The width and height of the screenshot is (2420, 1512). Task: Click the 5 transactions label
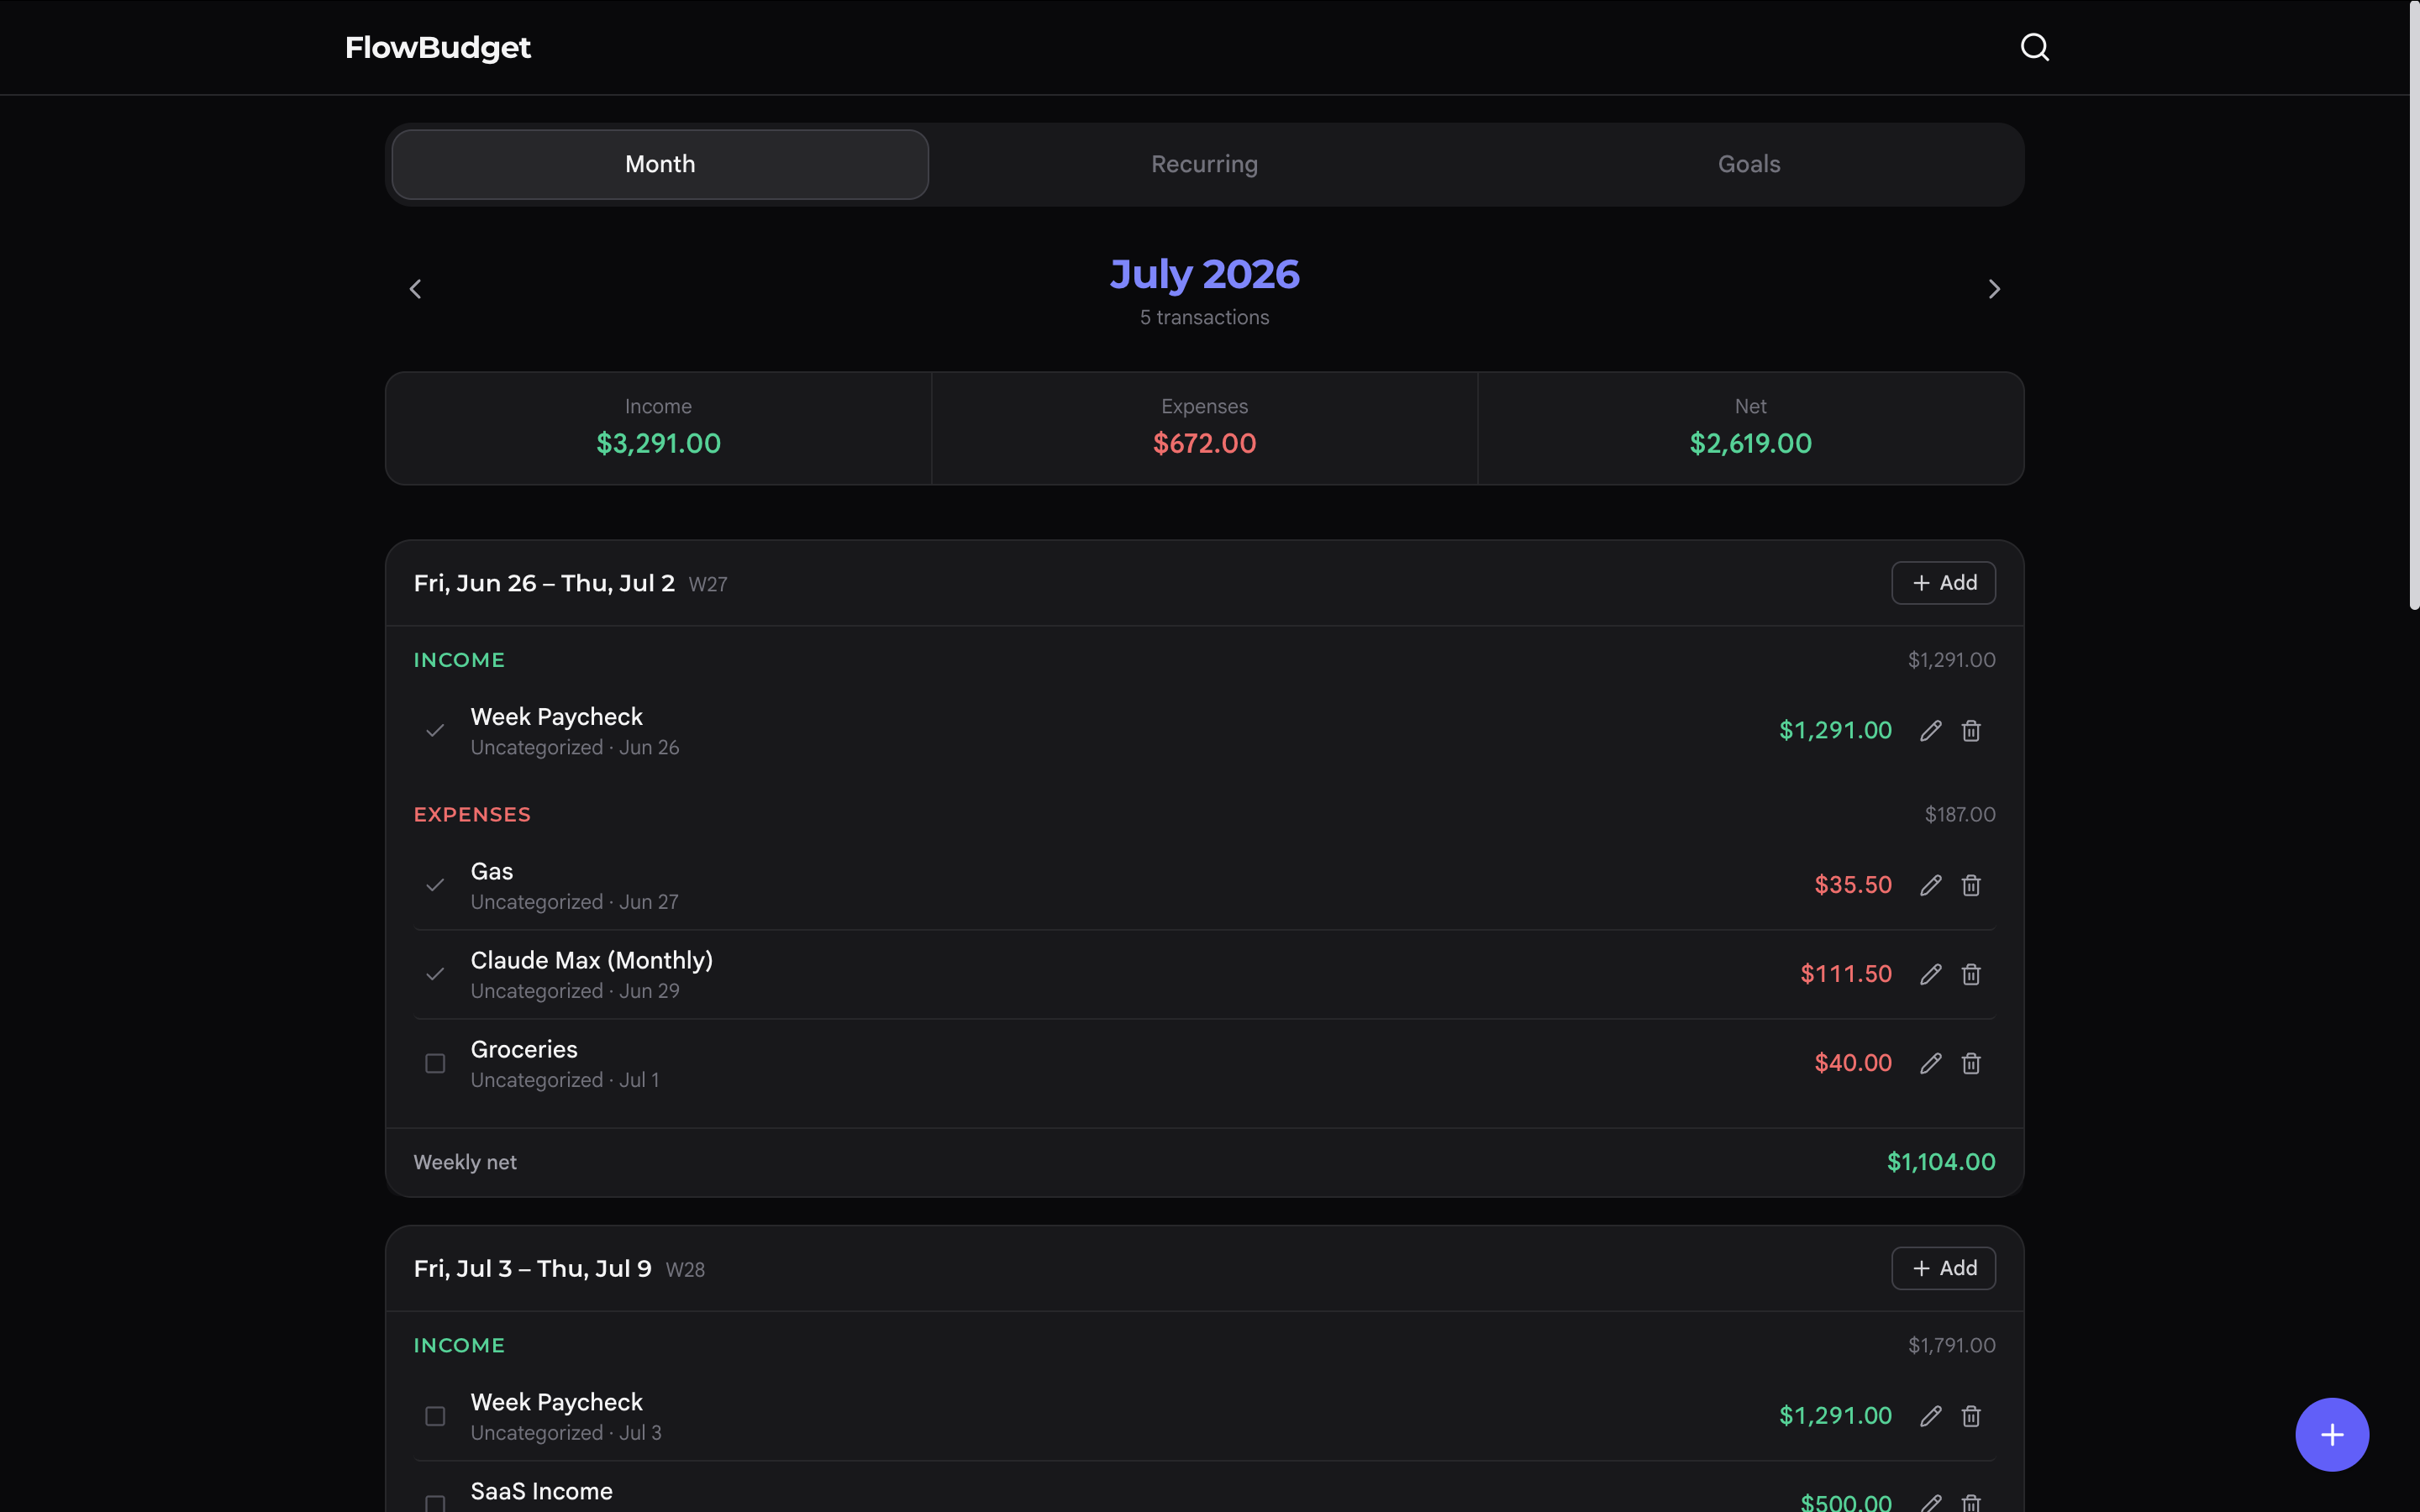(1204, 317)
